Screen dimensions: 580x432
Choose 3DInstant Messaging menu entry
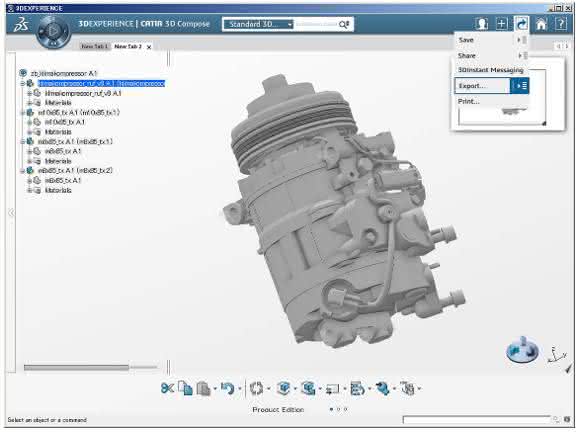490,70
